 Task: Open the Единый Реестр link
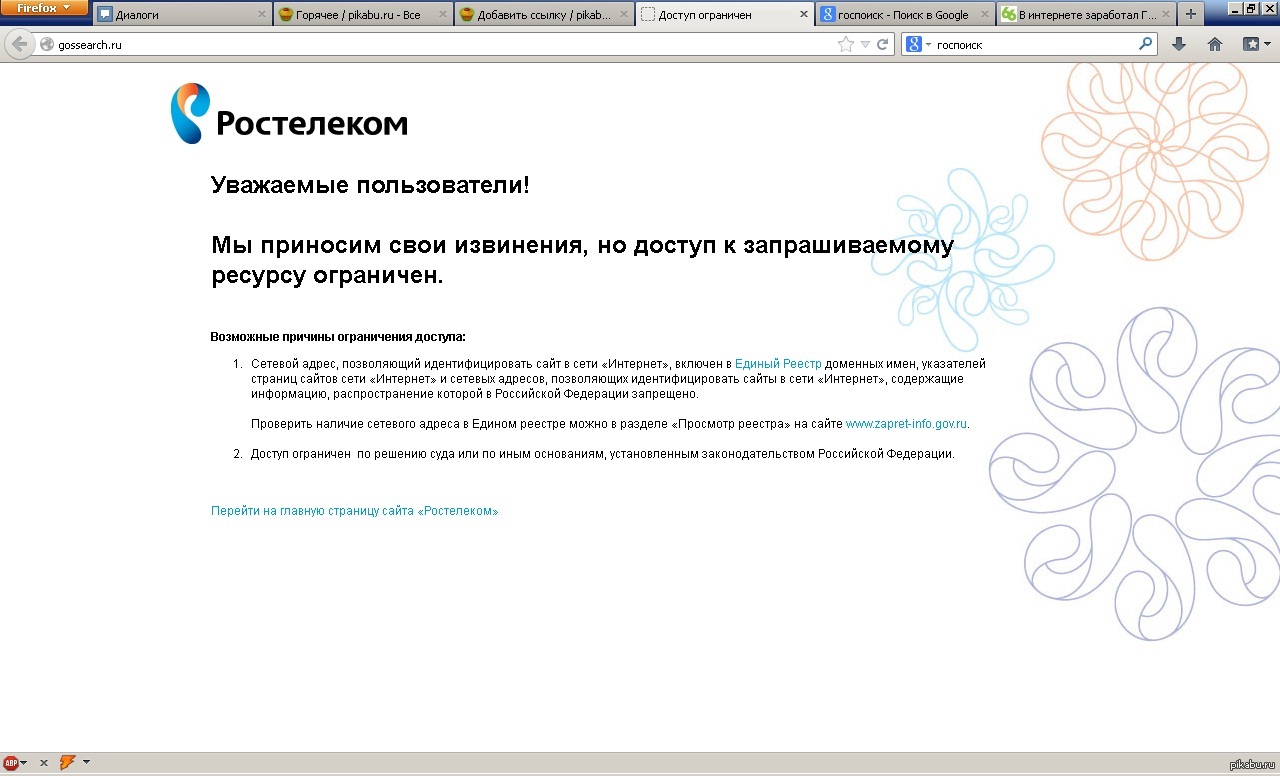click(778, 364)
